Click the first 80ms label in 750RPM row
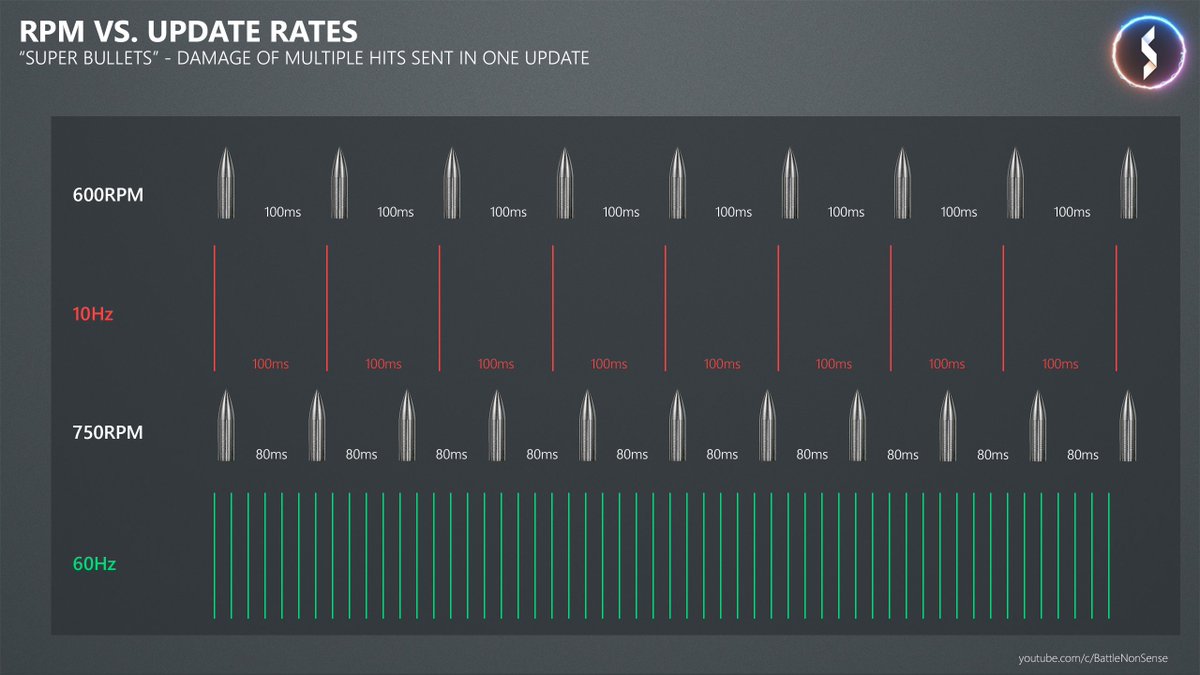 271,454
